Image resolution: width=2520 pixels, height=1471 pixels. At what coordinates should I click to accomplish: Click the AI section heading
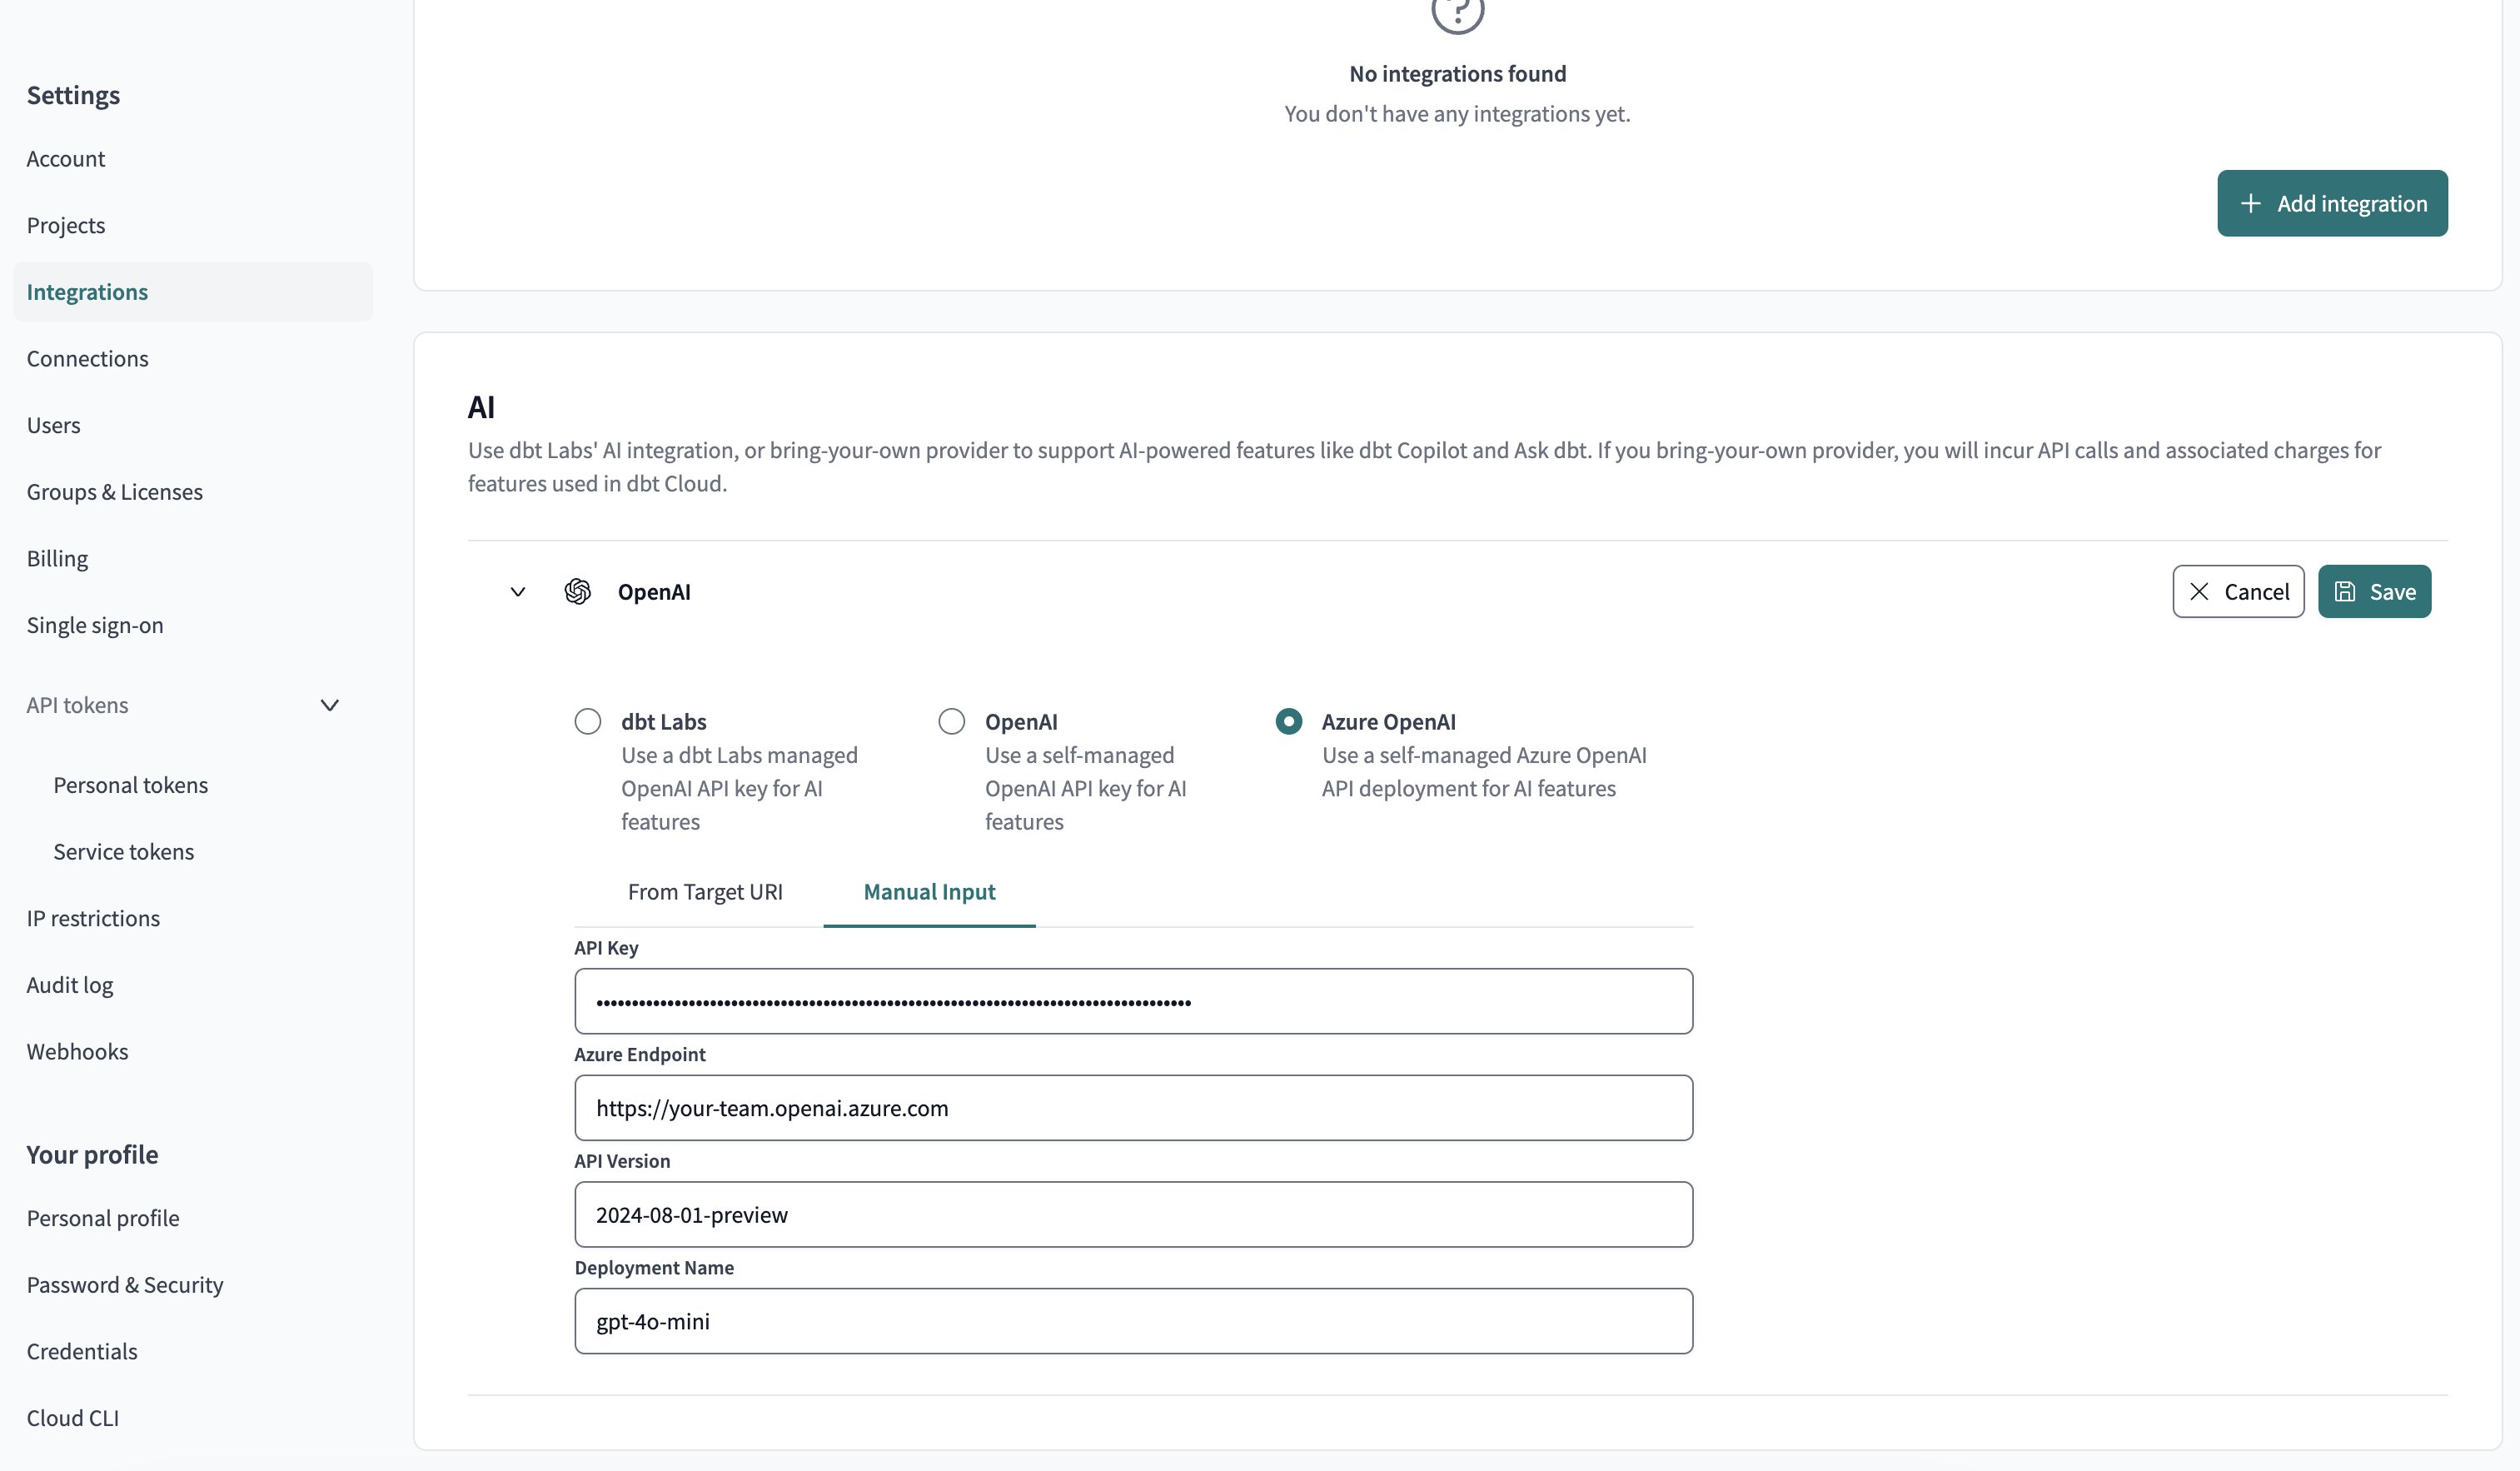tap(481, 407)
